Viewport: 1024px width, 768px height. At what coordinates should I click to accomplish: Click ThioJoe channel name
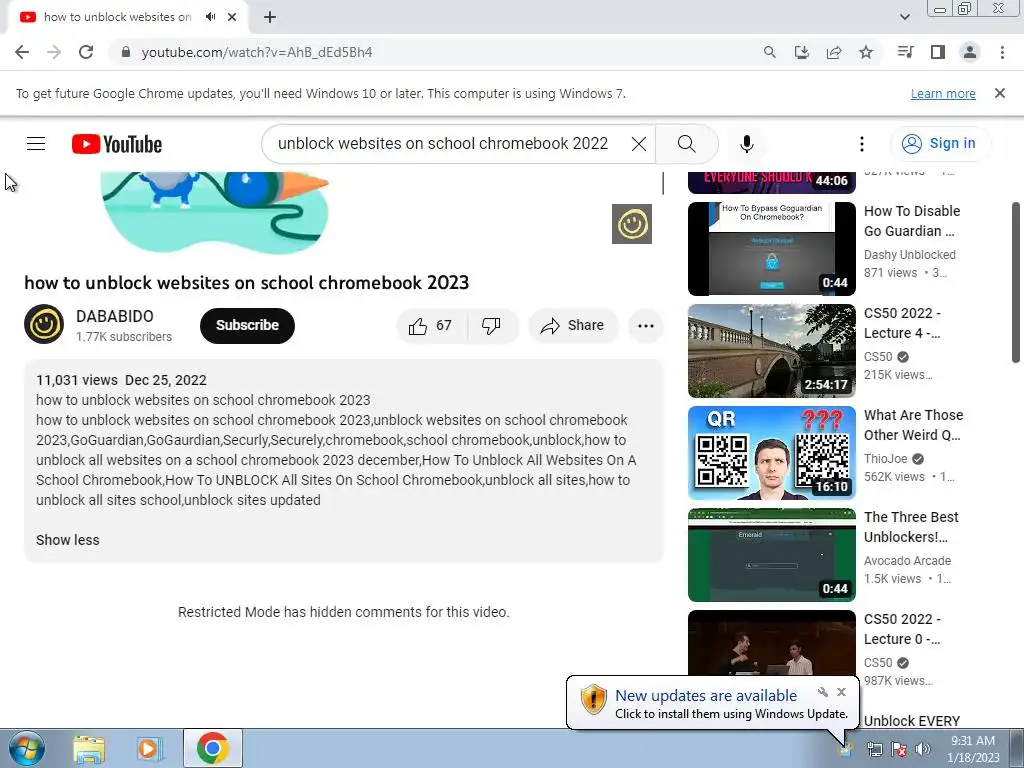886,458
